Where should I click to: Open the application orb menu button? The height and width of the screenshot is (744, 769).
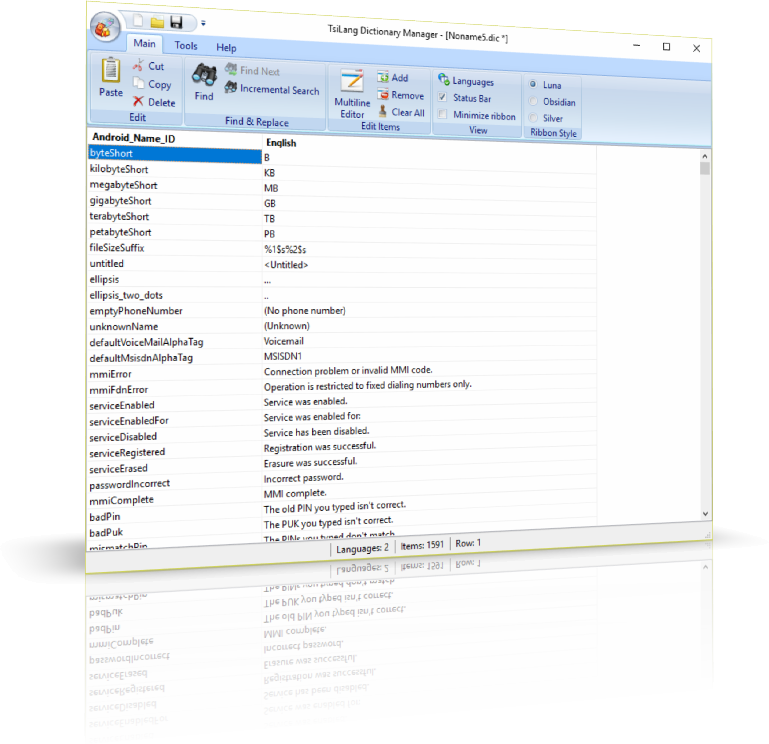click(x=105, y=27)
